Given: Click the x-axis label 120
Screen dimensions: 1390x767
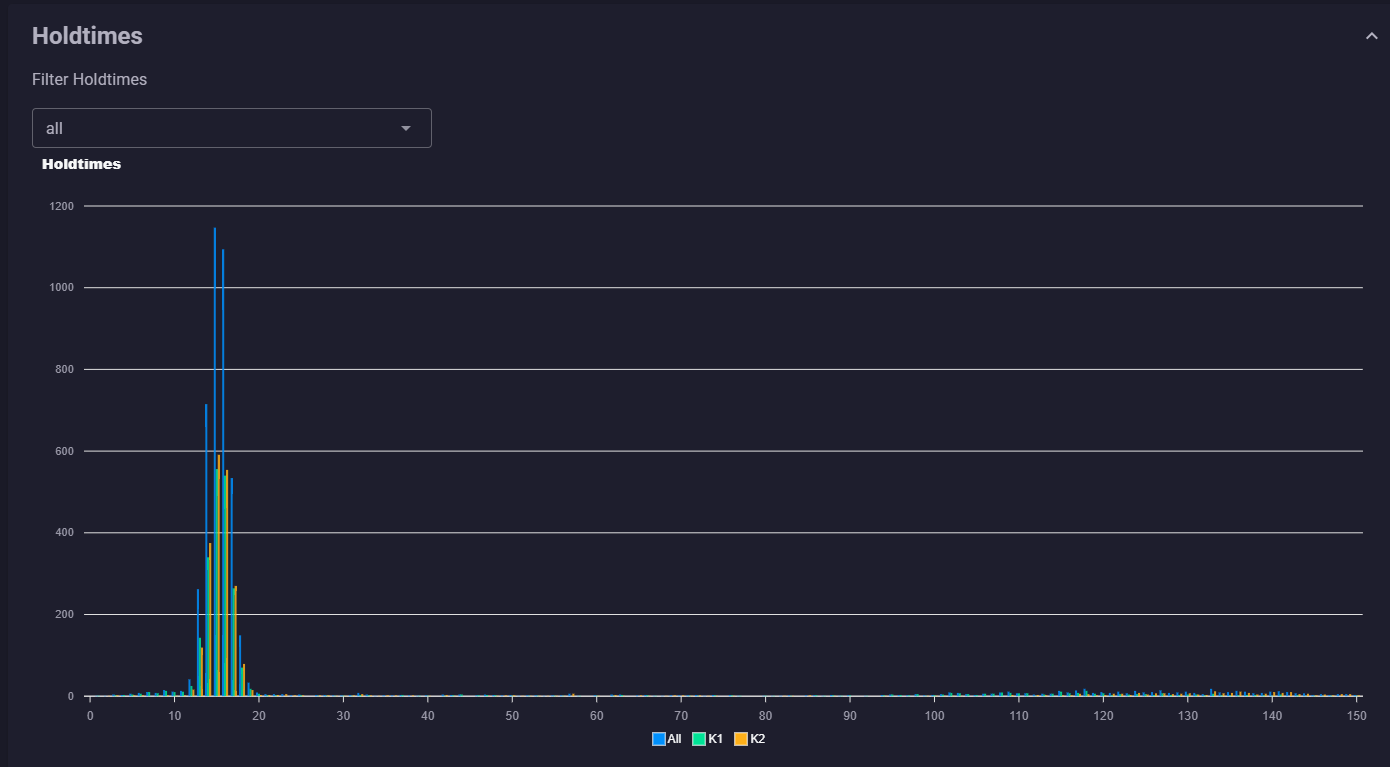Looking at the screenshot, I should (x=1103, y=716).
